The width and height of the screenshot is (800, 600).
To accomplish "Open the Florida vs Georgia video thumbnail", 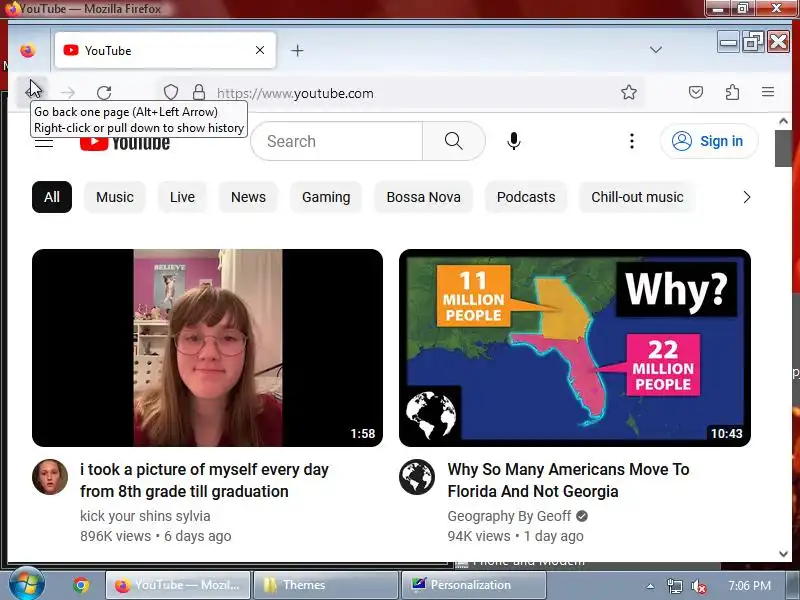I will pyautogui.click(x=574, y=348).
